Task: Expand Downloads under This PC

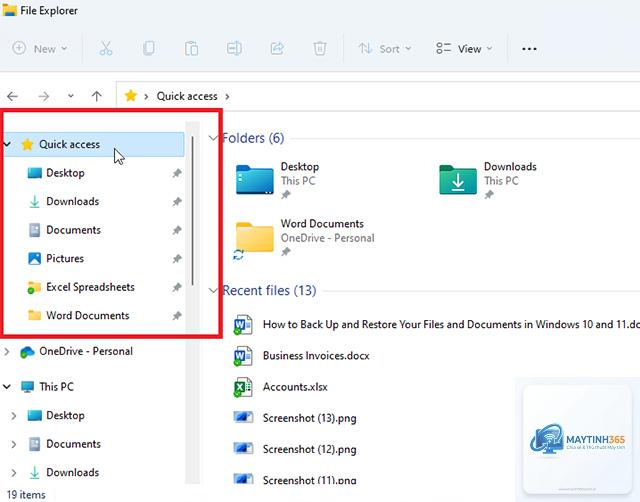Action: [13, 473]
